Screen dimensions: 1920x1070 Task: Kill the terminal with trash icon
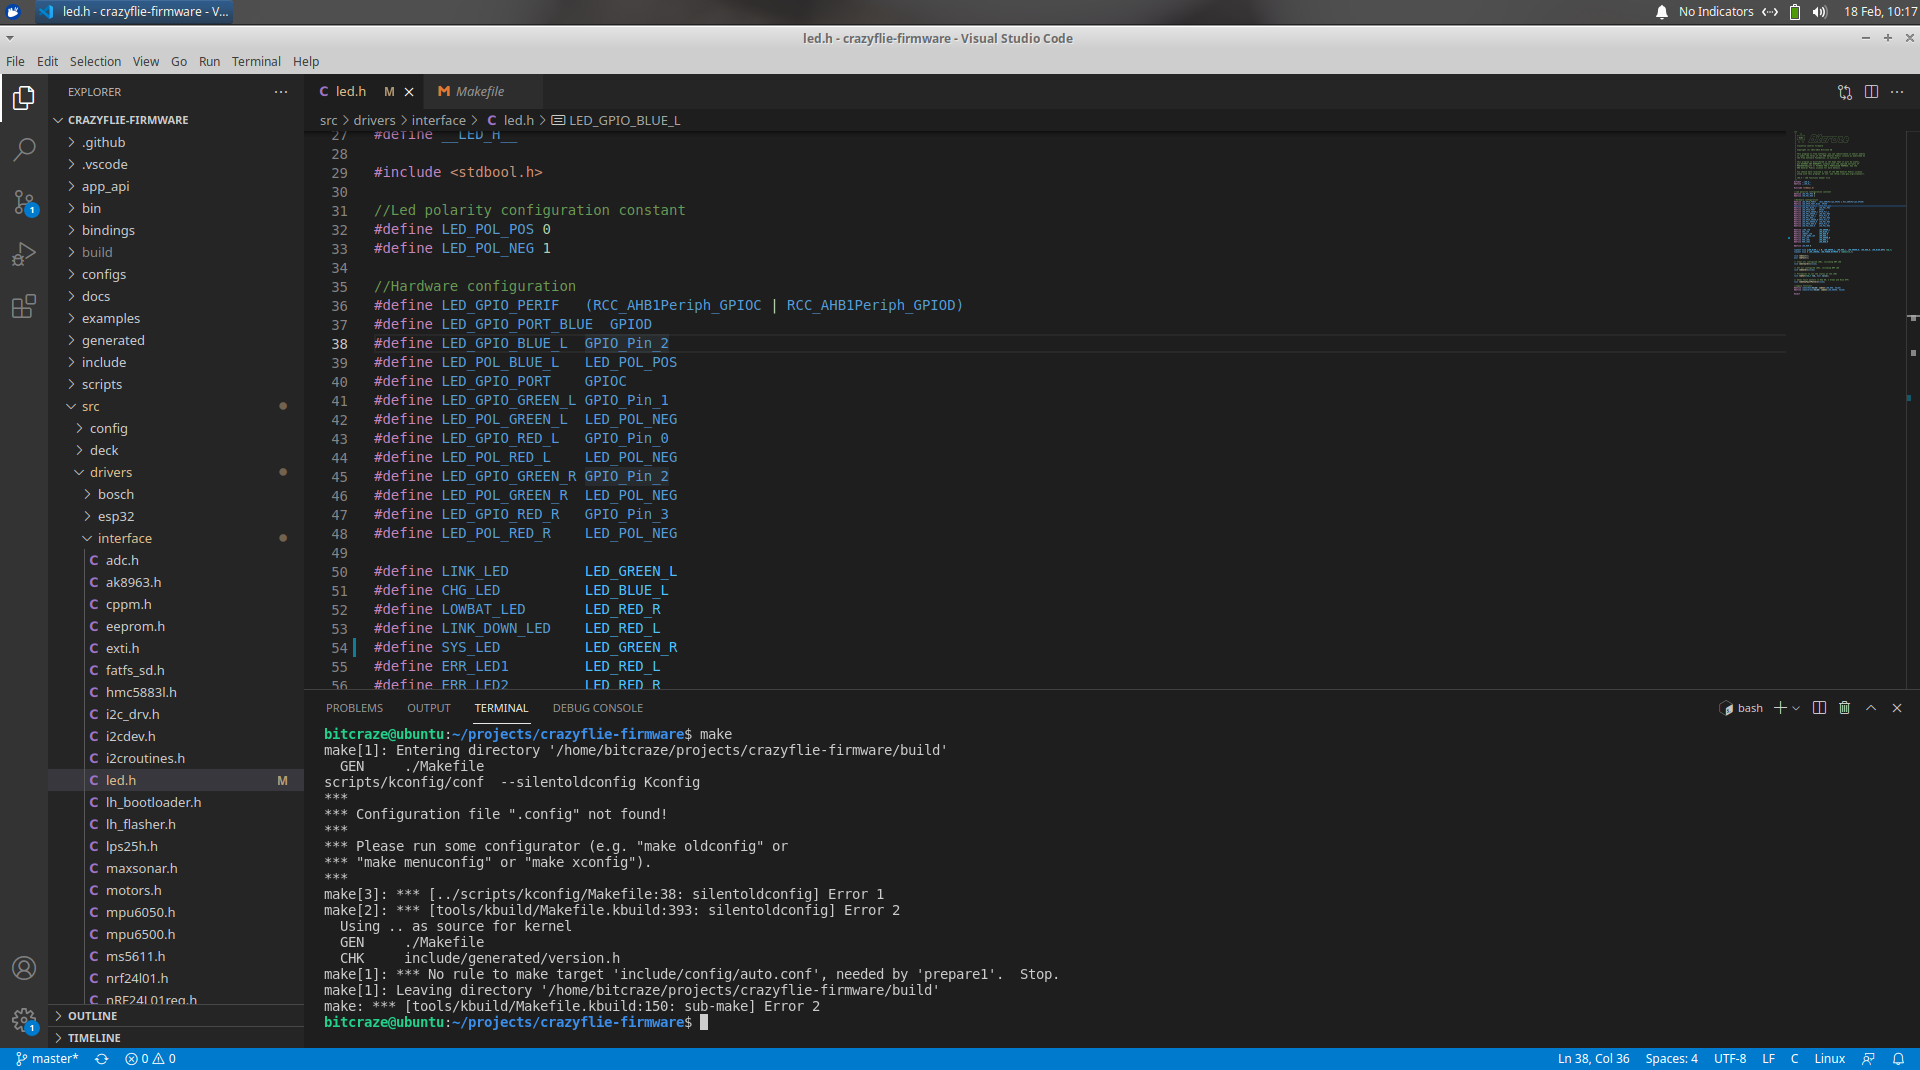[1845, 708]
